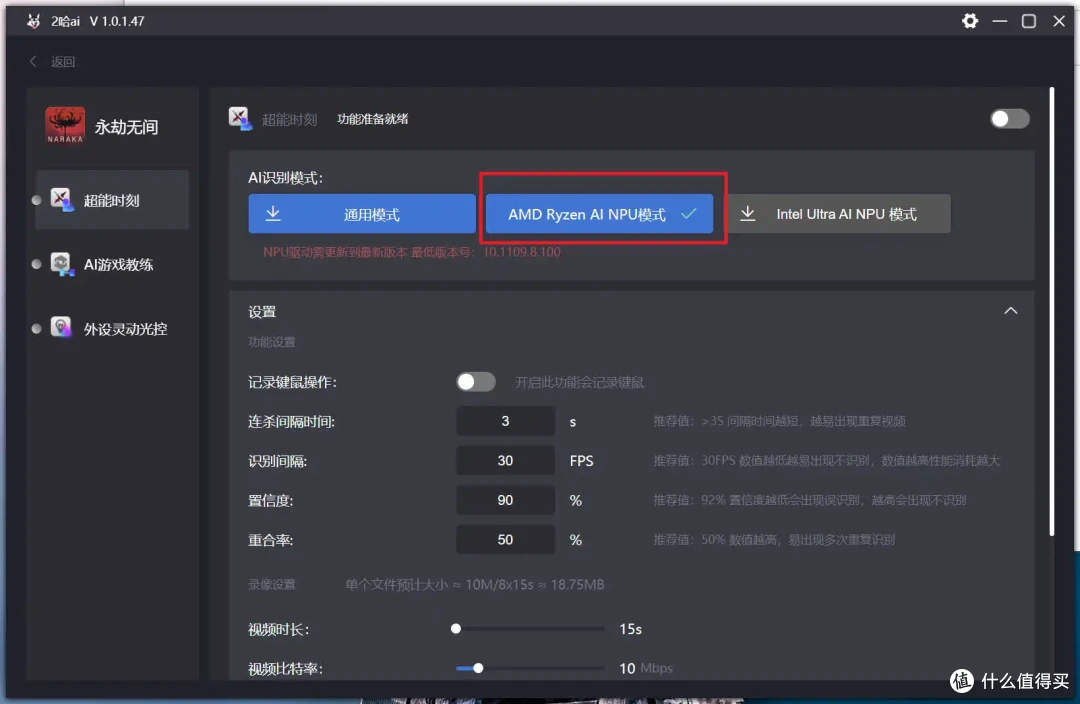Viewport: 1080px width, 704px height.
Task: Select AMD Ryzen AI NPU模式
Action: (599, 214)
